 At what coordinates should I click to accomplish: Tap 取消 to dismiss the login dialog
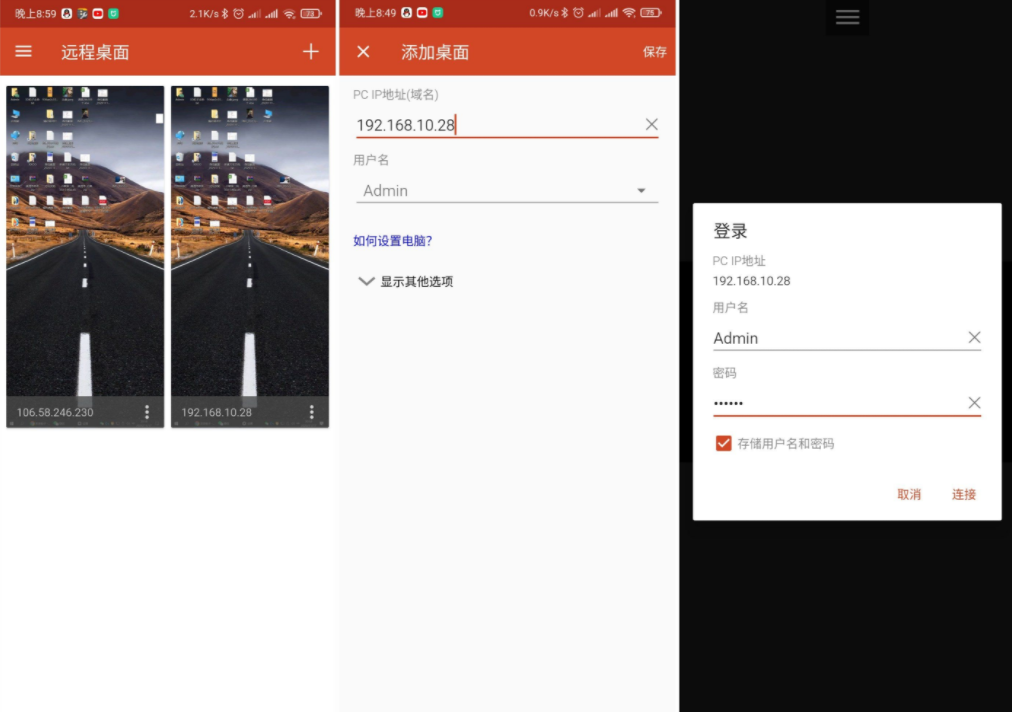(x=908, y=494)
